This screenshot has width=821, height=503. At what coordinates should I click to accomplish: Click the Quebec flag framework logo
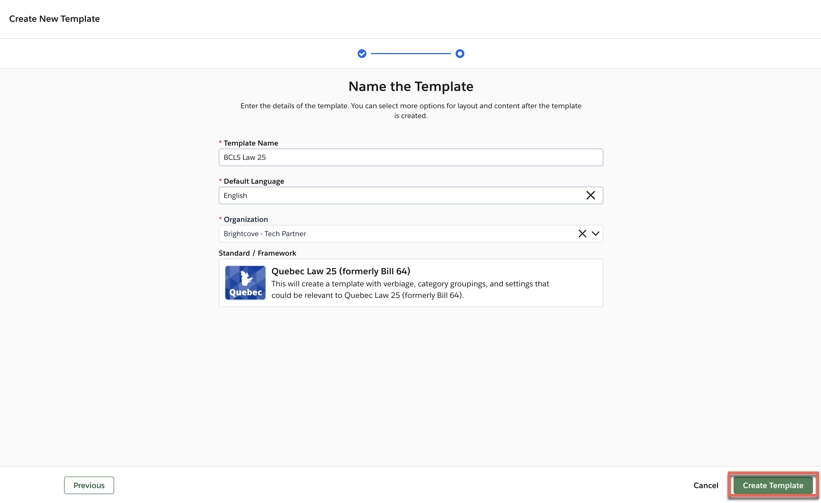point(245,283)
